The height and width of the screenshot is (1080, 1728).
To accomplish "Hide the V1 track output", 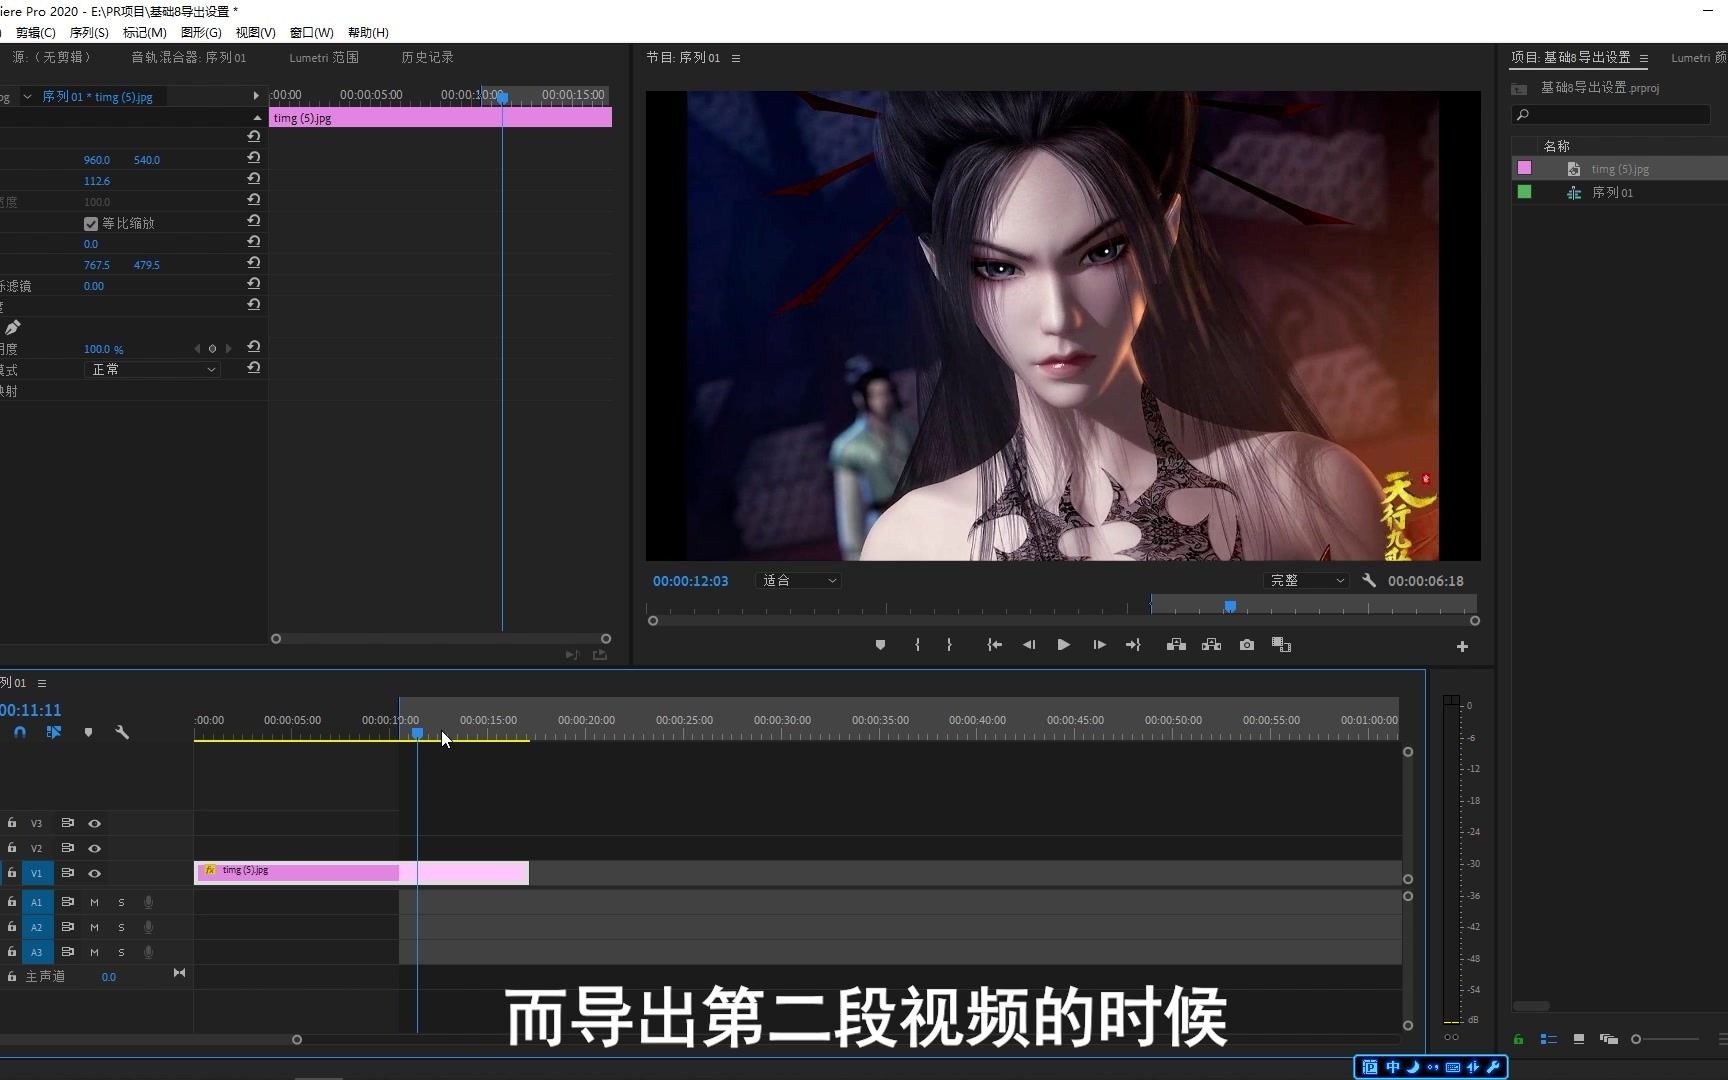I will pyautogui.click(x=95, y=873).
